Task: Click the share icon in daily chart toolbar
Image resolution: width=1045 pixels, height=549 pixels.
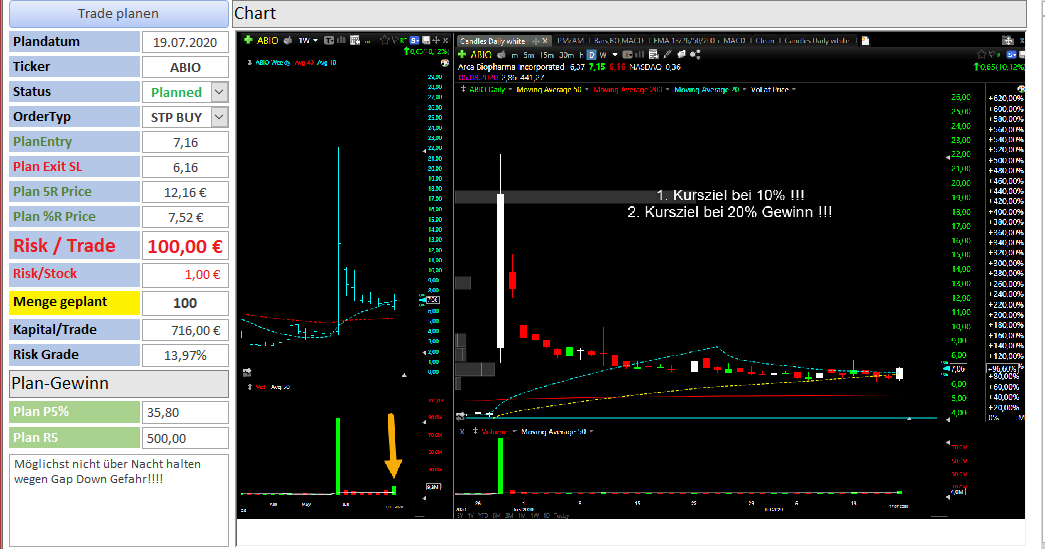Action: [x=695, y=55]
